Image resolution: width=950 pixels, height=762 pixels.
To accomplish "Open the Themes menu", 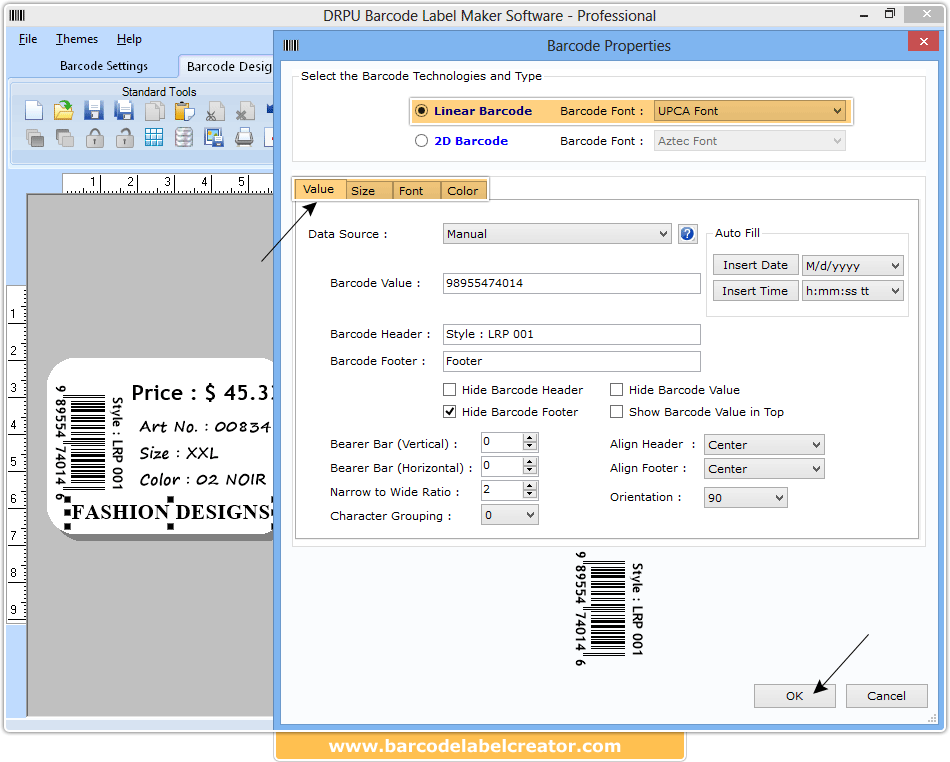I will (x=76, y=39).
